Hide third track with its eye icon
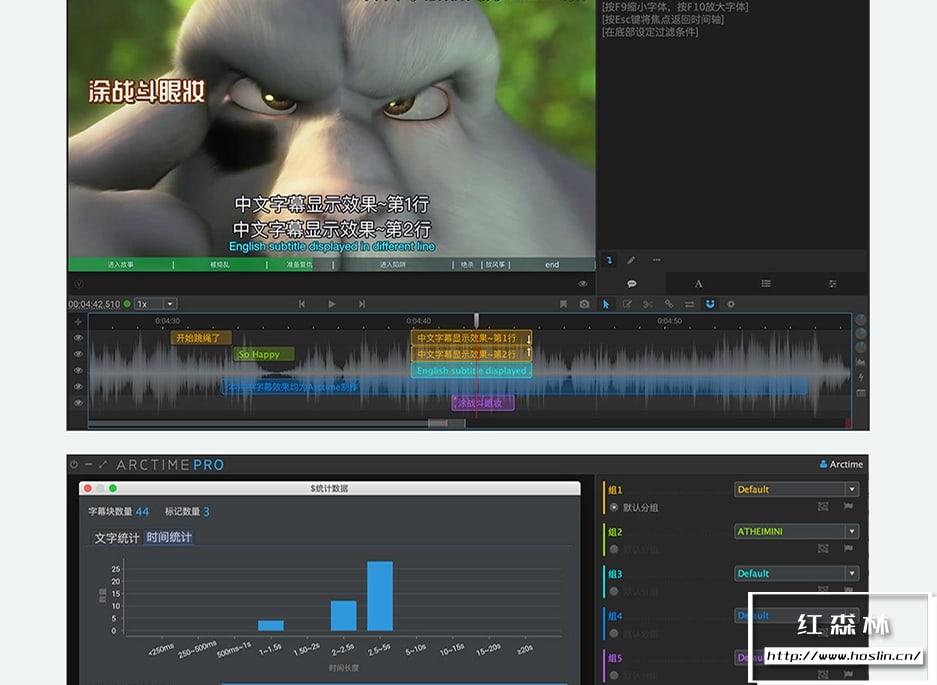This screenshot has height=685, width=937. 78,371
